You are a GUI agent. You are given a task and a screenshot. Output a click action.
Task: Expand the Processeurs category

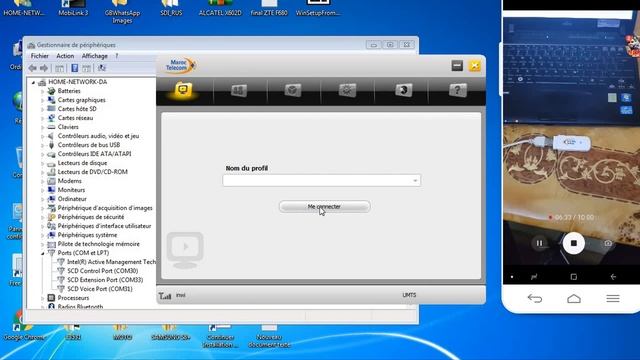42,298
